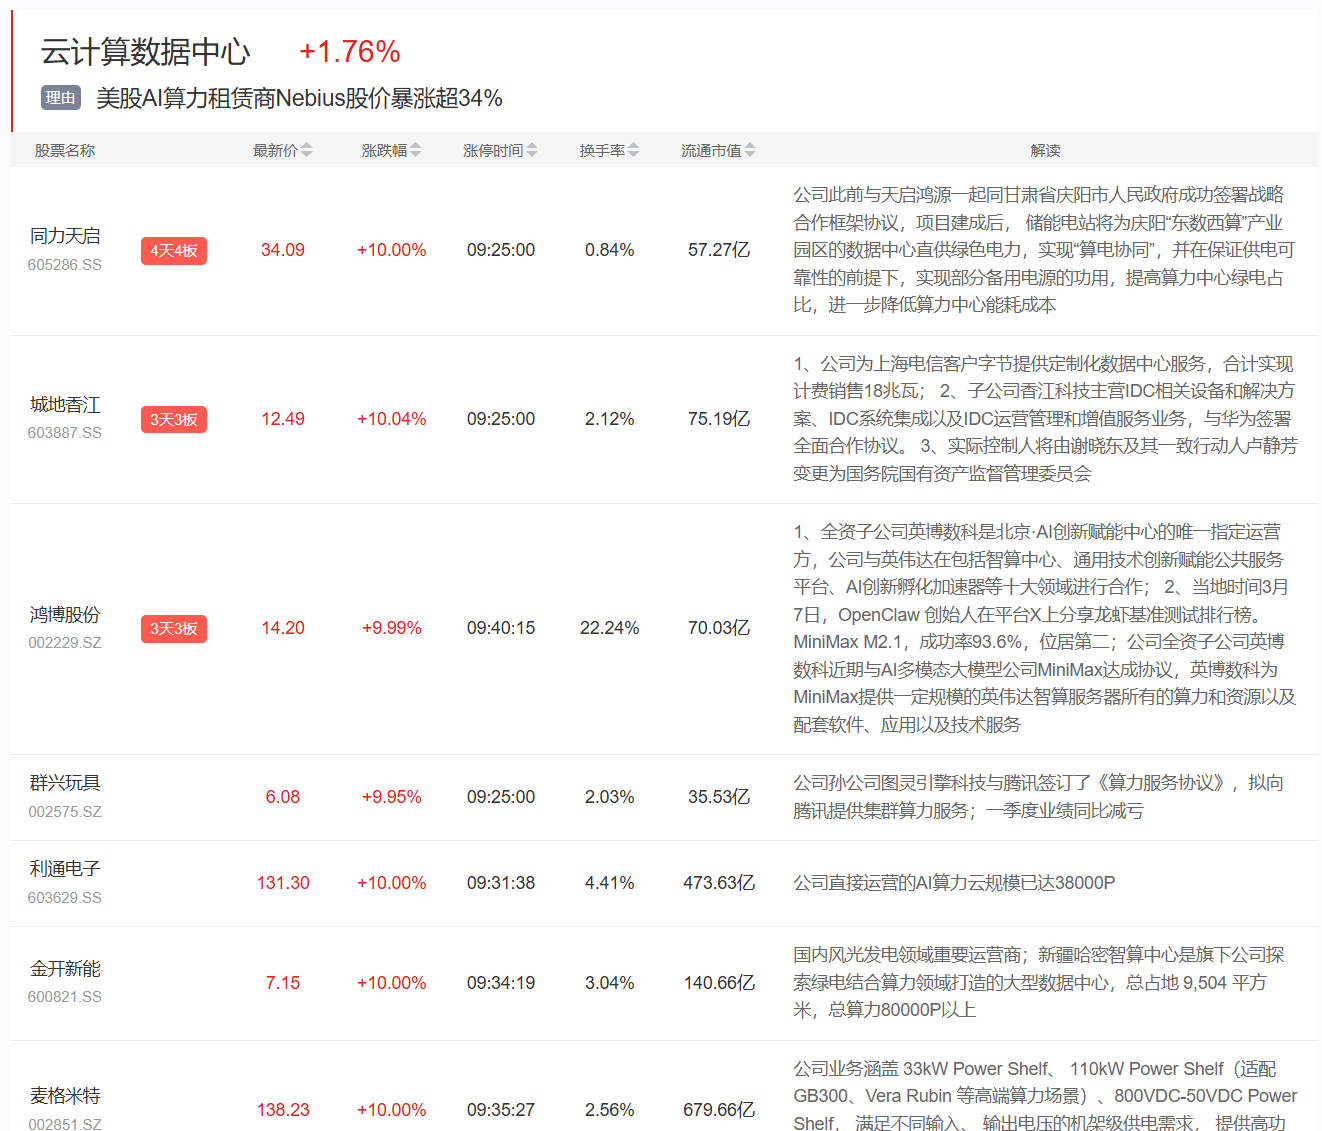Click price 6.08 for 群兴玩具
Image resolution: width=1322 pixels, height=1131 pixels.
(x=283, y=797)
